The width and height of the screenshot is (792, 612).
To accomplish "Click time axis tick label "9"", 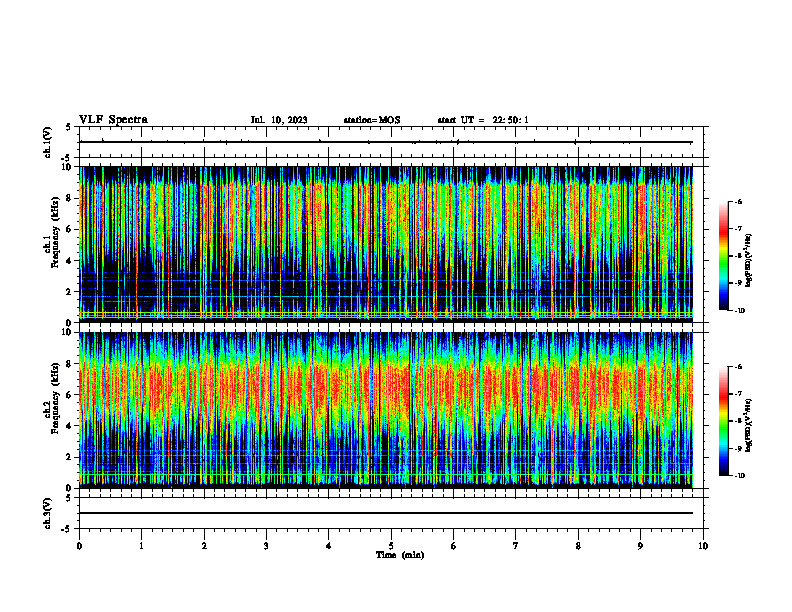I will click(640, 546).
